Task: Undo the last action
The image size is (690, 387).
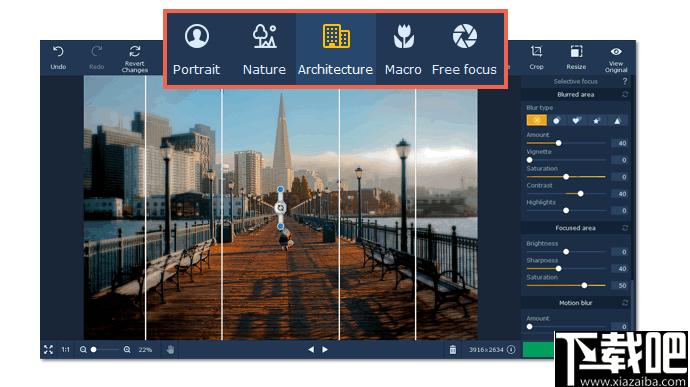Action: click(58, 58)
